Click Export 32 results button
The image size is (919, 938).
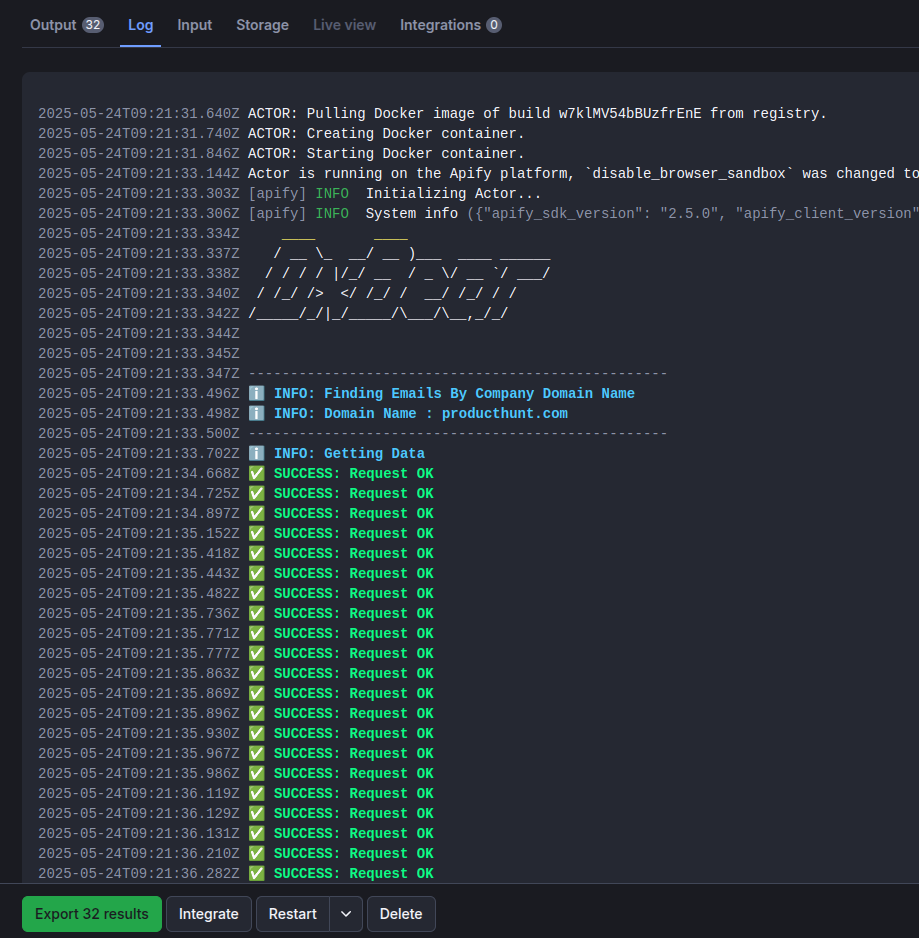click(92, 913)
